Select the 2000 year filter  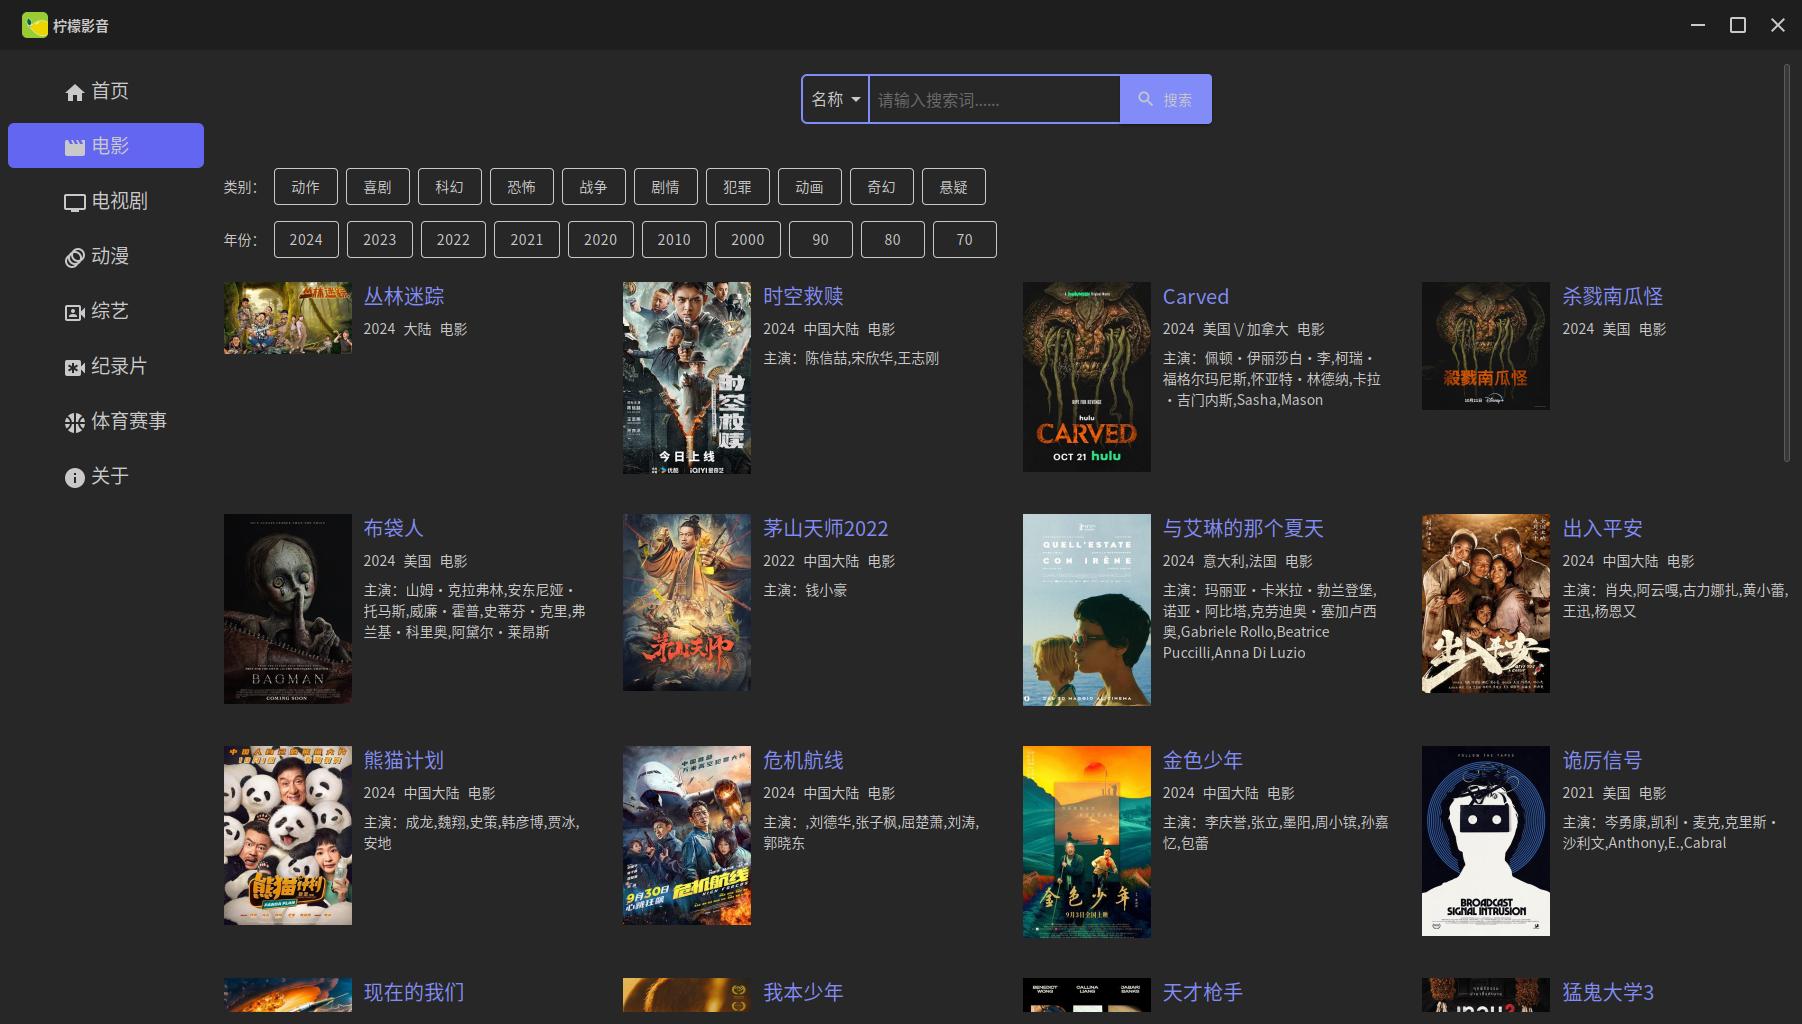748,240
